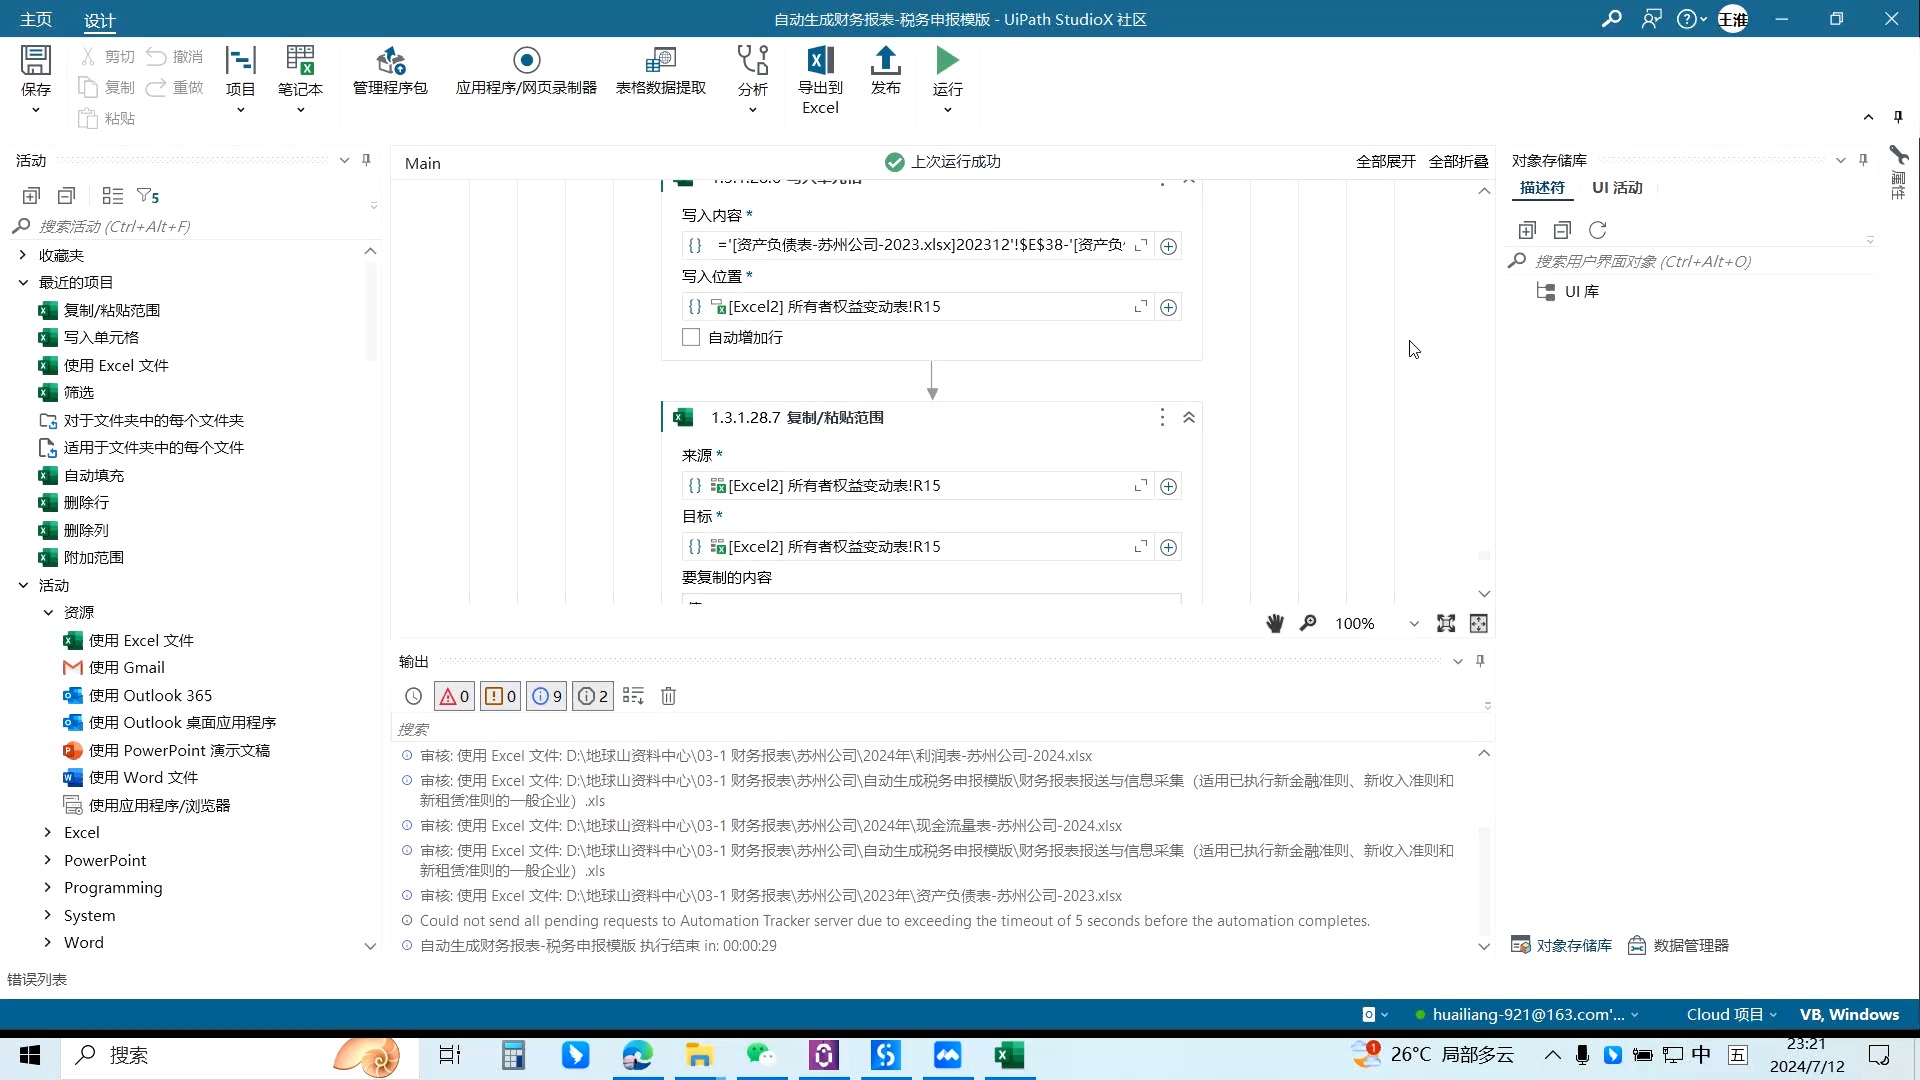The height and width of the screenshot is (1080, 1920).
Task: Toggle 自动增加行 checkbox
Action: tap(691, 337)
